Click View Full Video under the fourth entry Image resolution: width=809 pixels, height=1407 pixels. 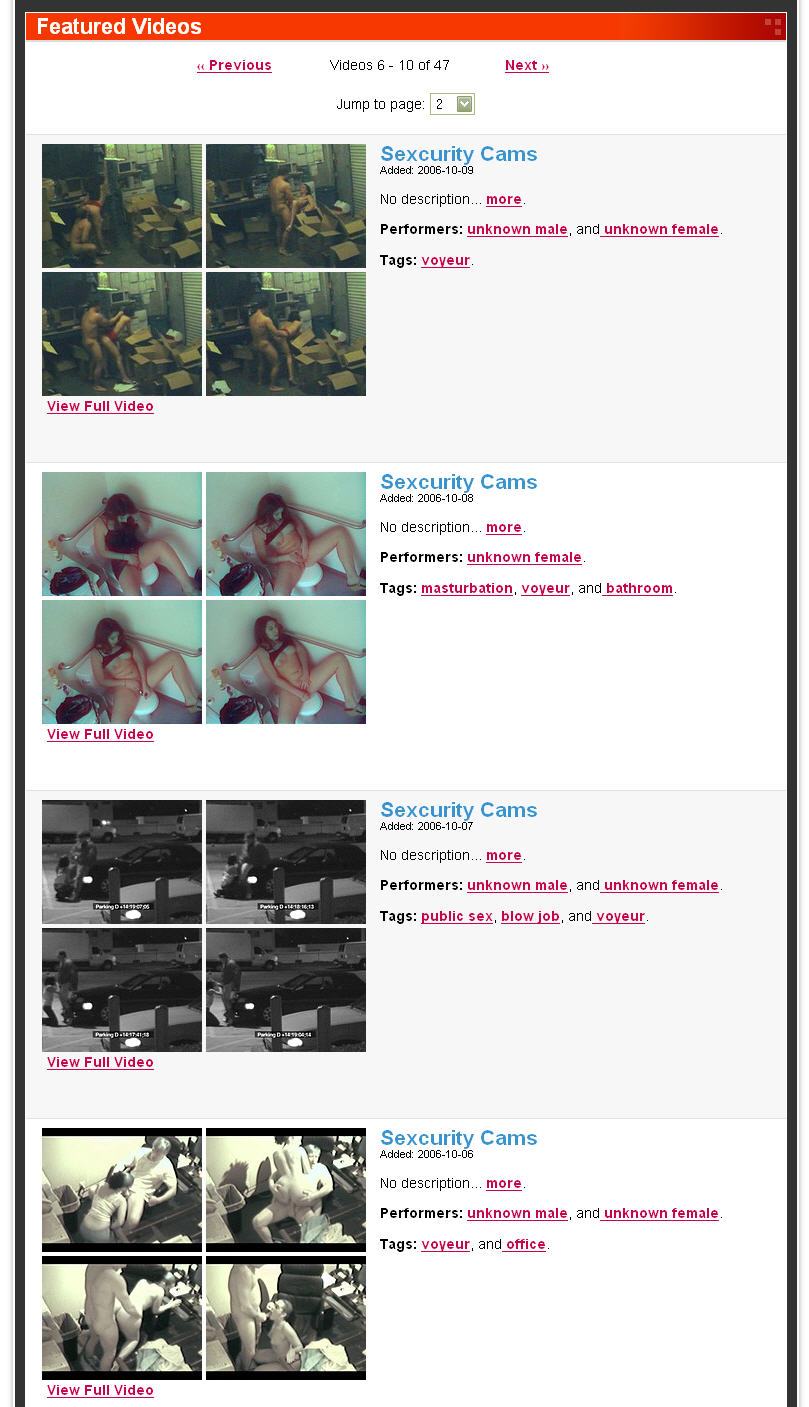point(100,1390)
